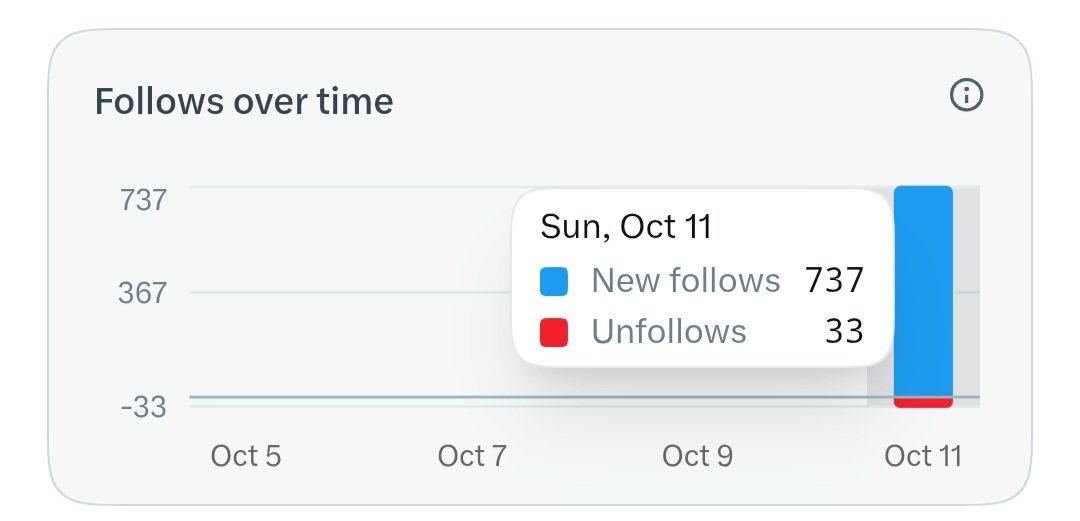Screen dimensions: 1080x521
Task: Select the red Unfollows legend square
Action: click(554, 332)
